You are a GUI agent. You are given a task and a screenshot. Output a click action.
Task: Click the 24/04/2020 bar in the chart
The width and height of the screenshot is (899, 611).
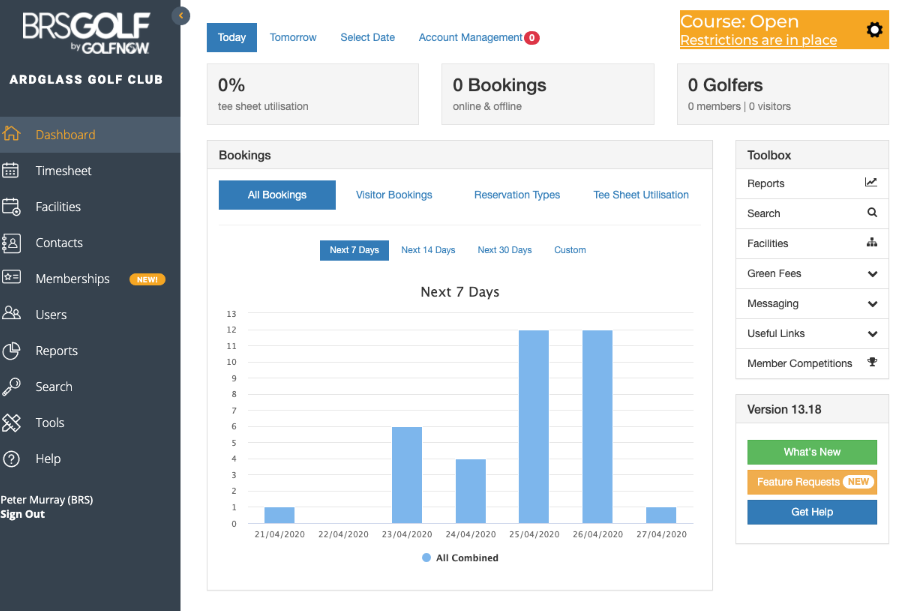point(471,491)
